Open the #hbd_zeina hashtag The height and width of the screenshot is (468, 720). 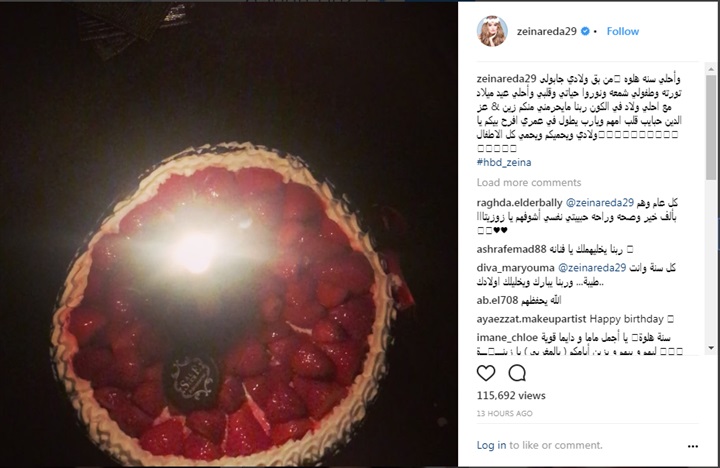[504, 162]
